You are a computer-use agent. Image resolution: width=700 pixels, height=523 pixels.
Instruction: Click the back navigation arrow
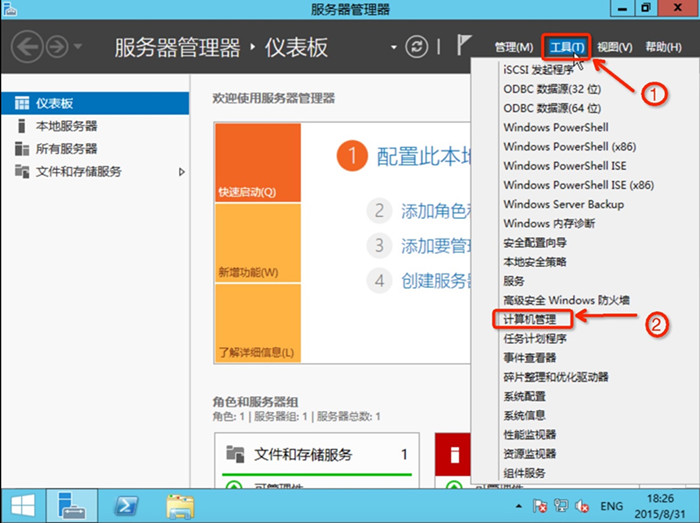coord(27,46)
